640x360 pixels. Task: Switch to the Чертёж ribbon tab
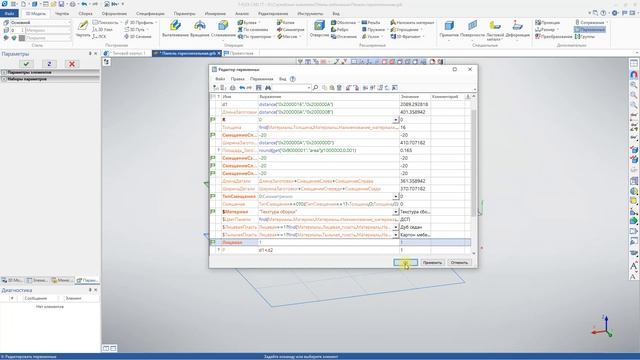point(62,13)
